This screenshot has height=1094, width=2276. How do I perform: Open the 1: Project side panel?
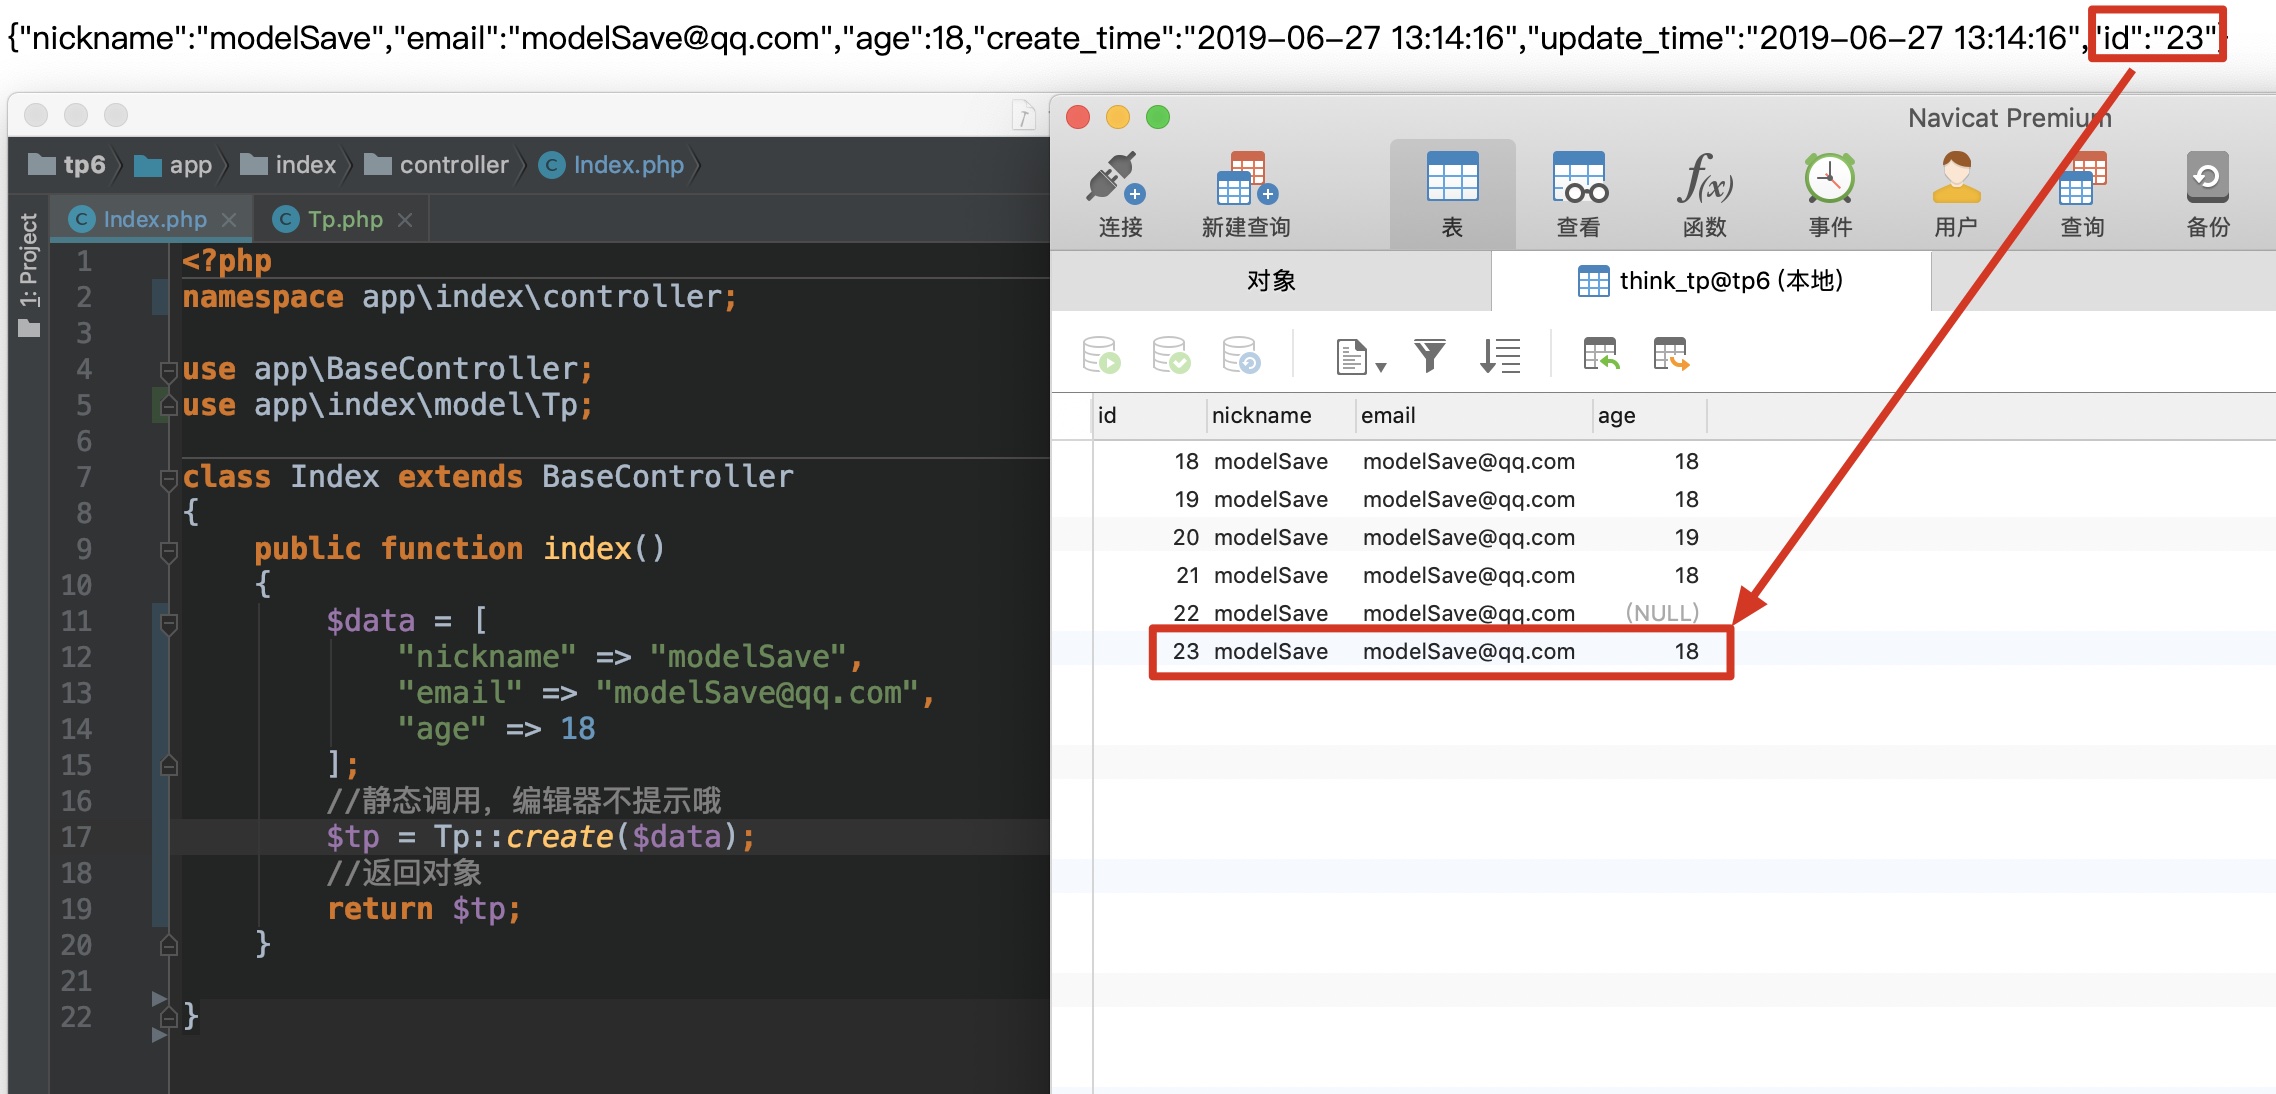point(29,275)
